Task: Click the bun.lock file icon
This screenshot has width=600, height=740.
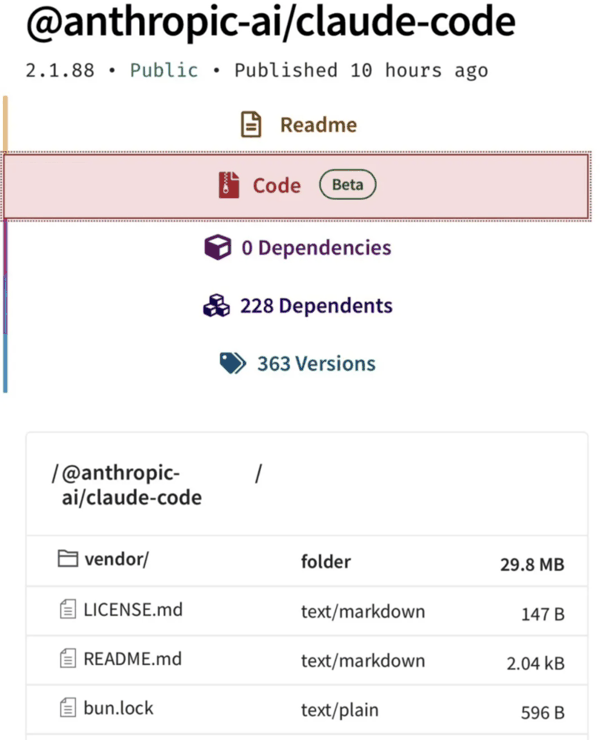Action: click(68, 709)
